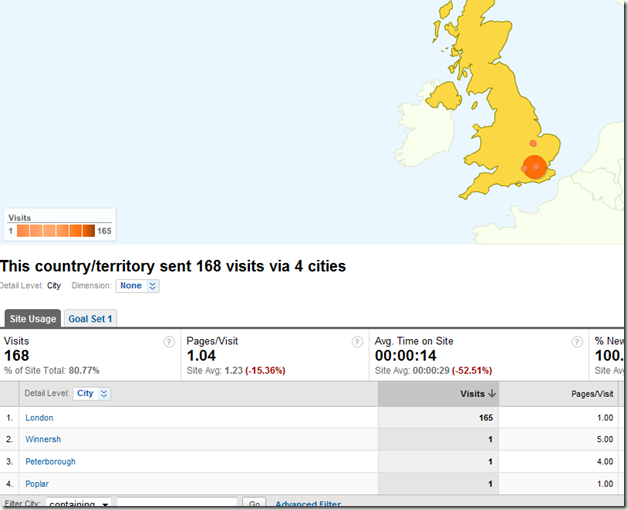Click the Visits 168 summary value
The height and width of the screenshot is (510, 628).
click(x=16, y=356)
